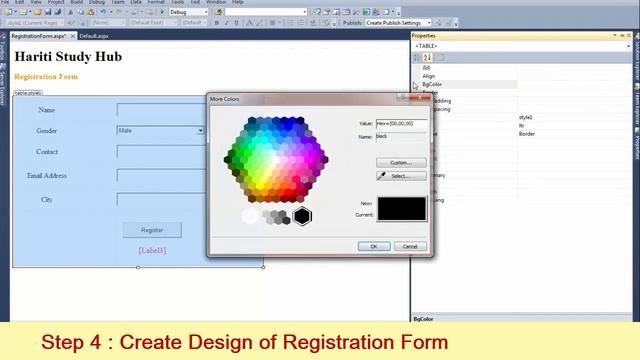Open the Custom color button
Screen dimensions: 640x360
(401, 162)
